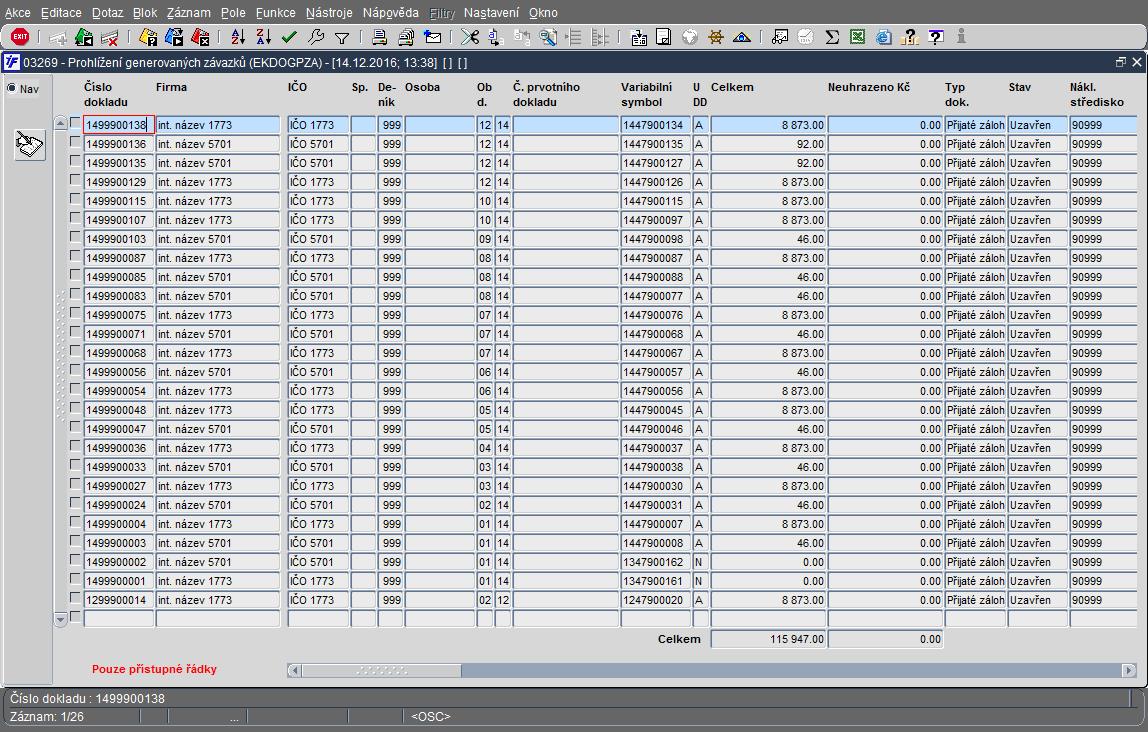Screen dimensions: 1148x732
Task: Check the row checkbox for document 1499900047
Action: tap(75, 427)
